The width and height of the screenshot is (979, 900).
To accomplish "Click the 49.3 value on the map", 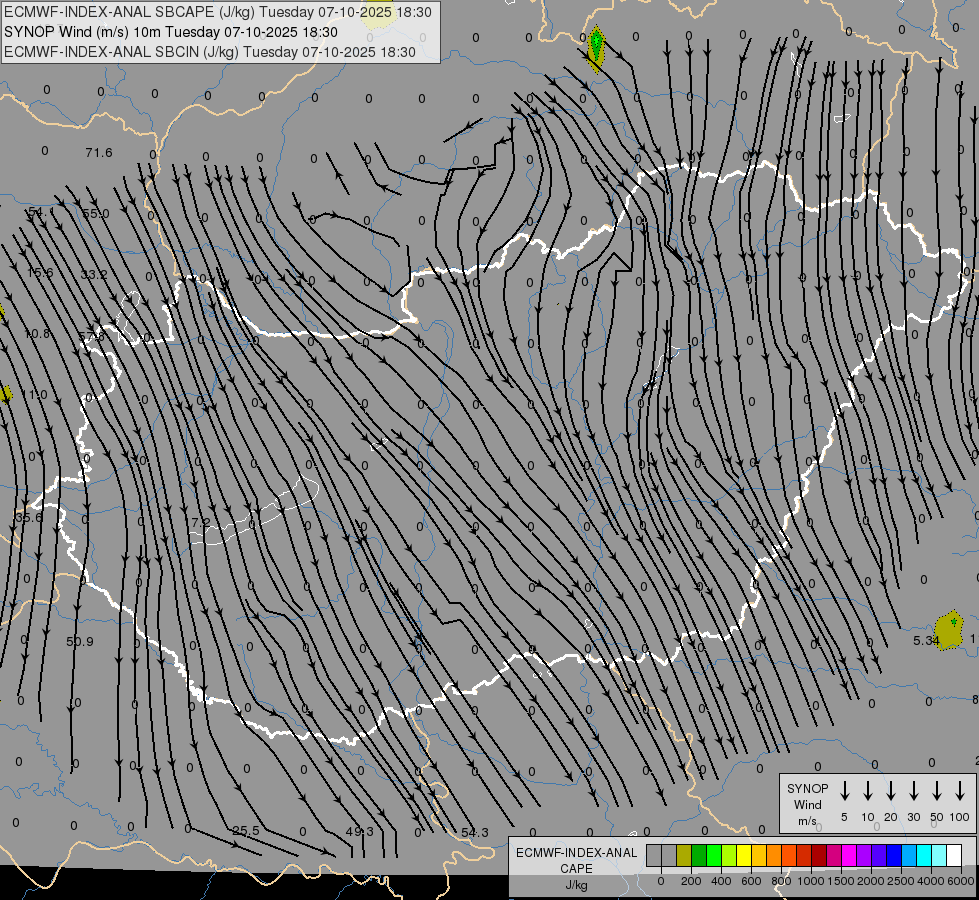I will coord(359,831).
